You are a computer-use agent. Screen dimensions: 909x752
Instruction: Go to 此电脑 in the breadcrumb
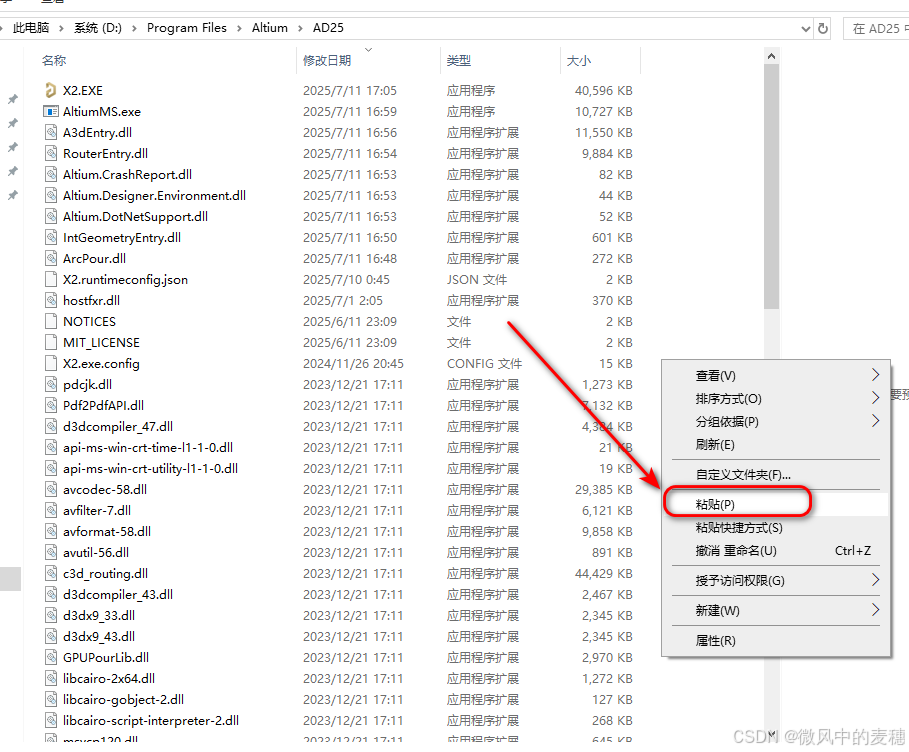(x=31, y=28)
